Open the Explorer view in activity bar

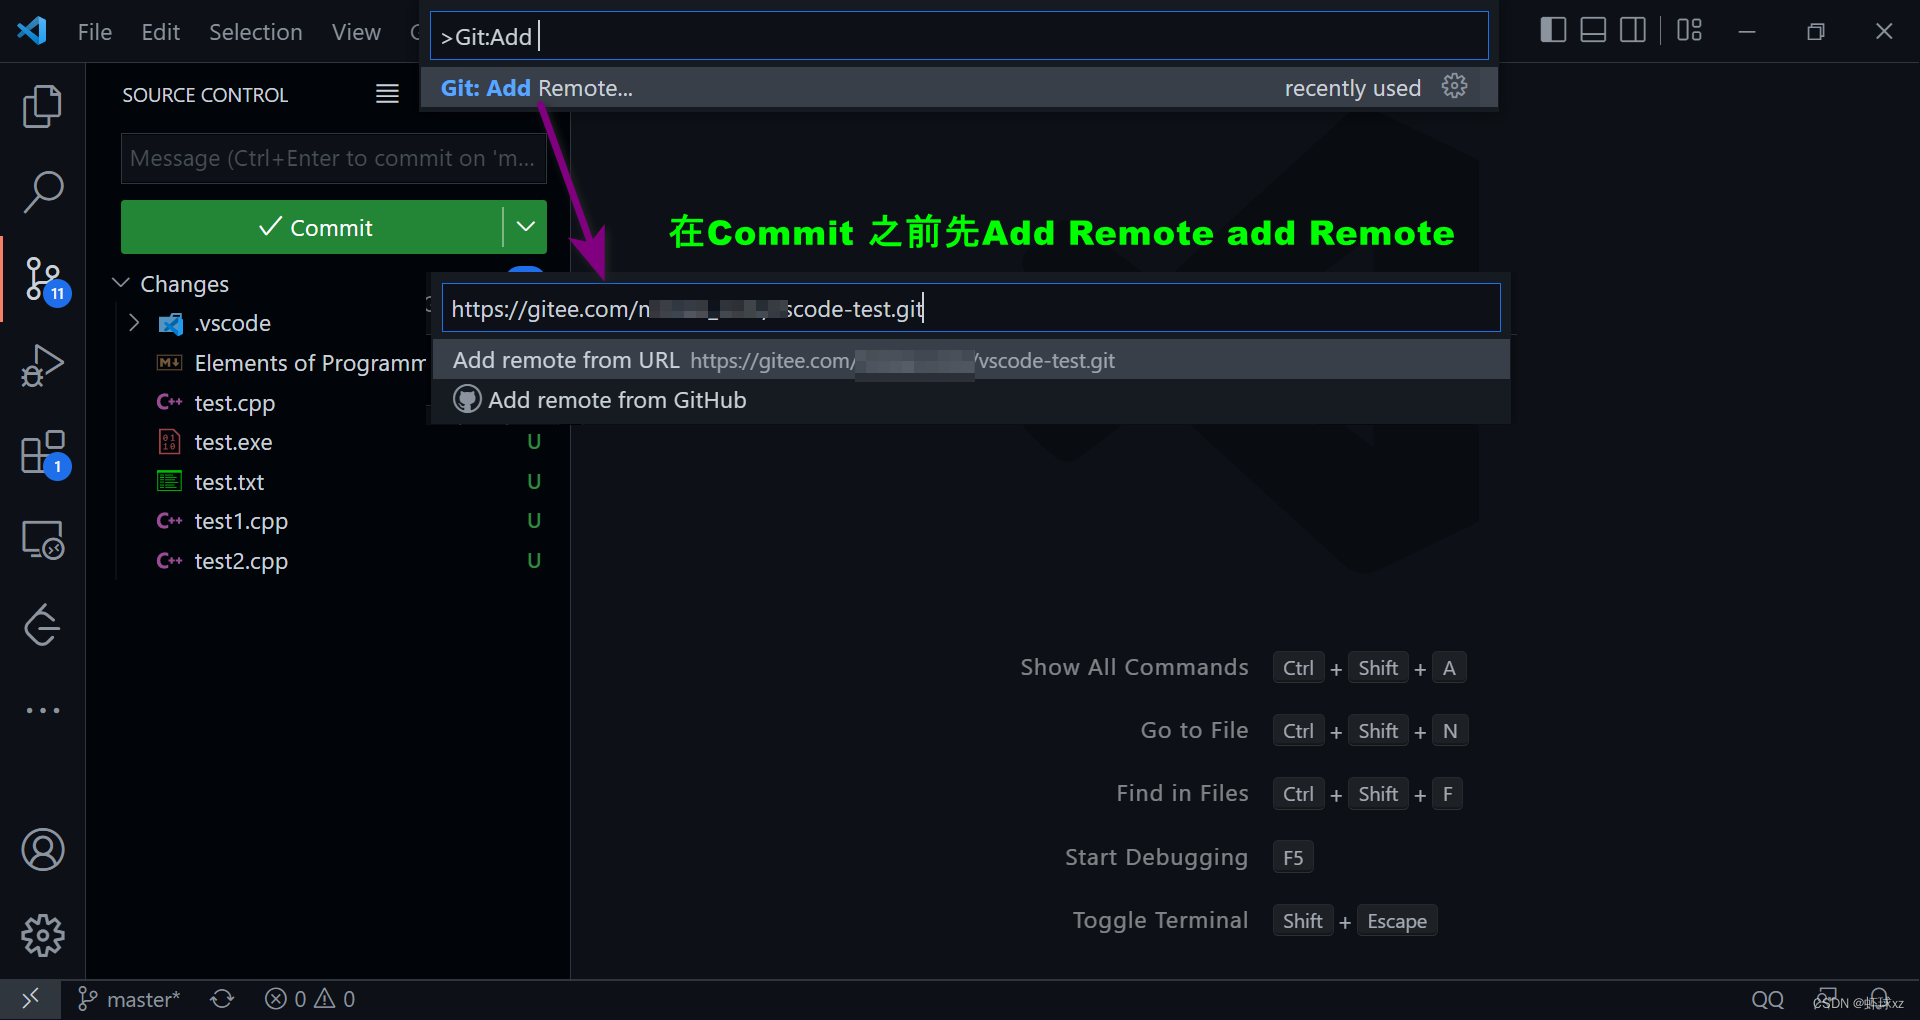42,106
